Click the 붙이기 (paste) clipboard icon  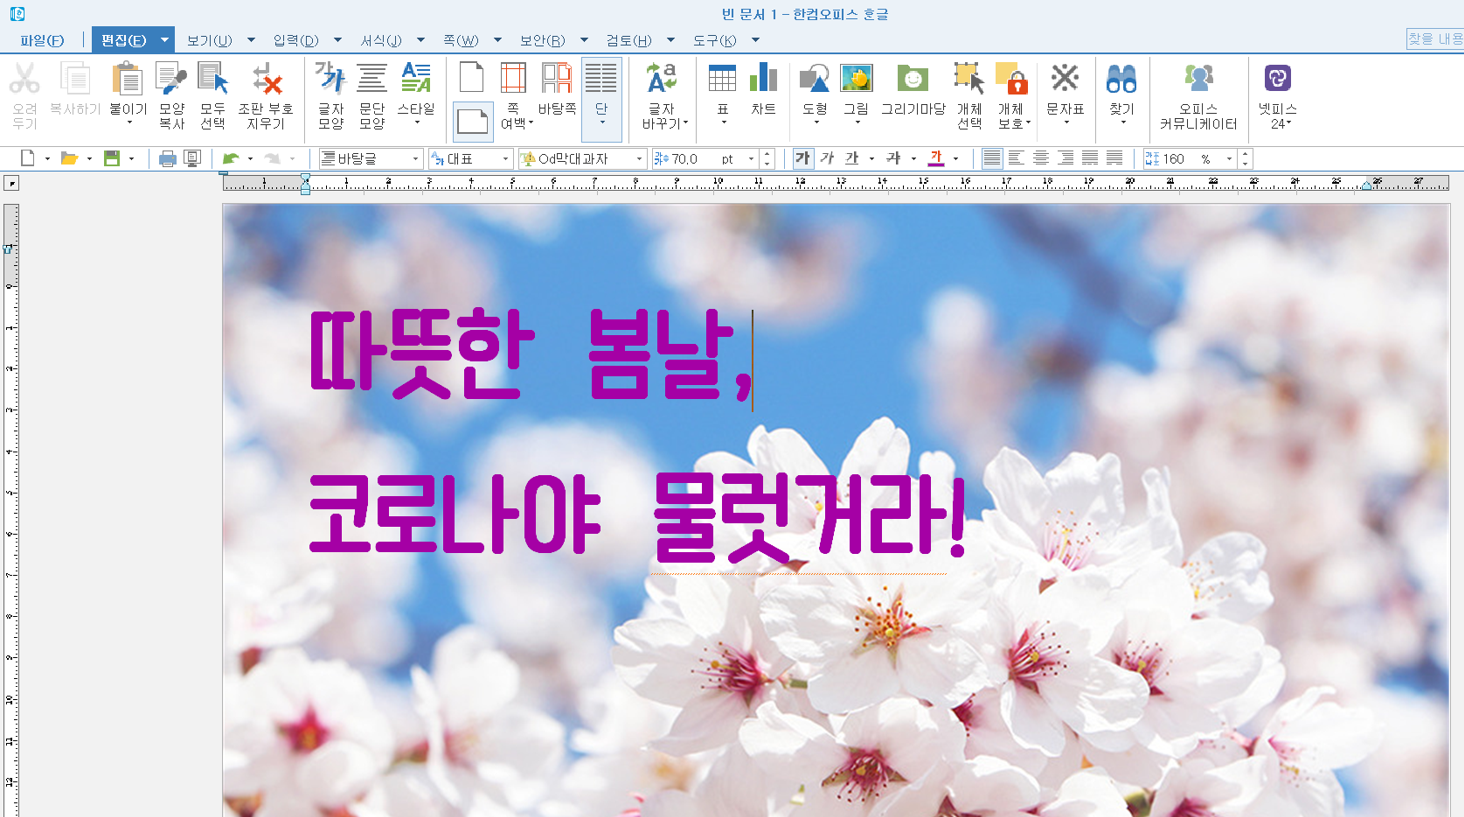(127, 79)
